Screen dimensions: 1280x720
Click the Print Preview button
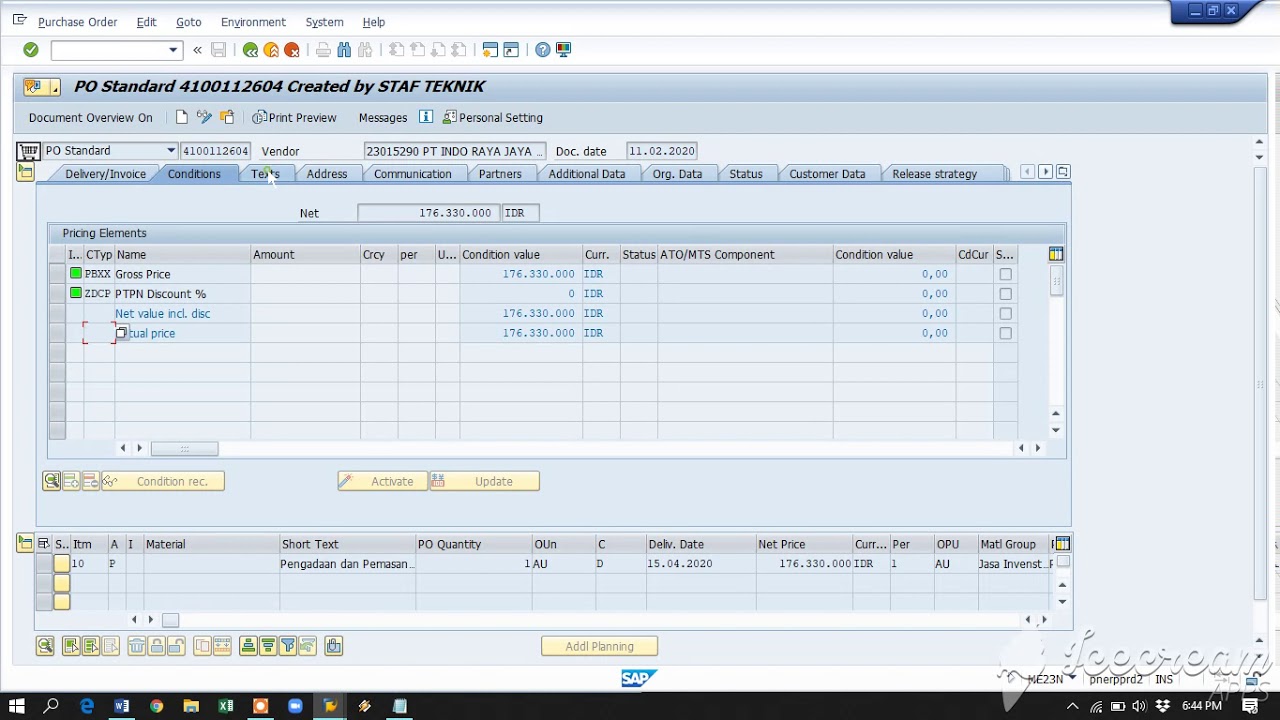(x=294, y=118)
